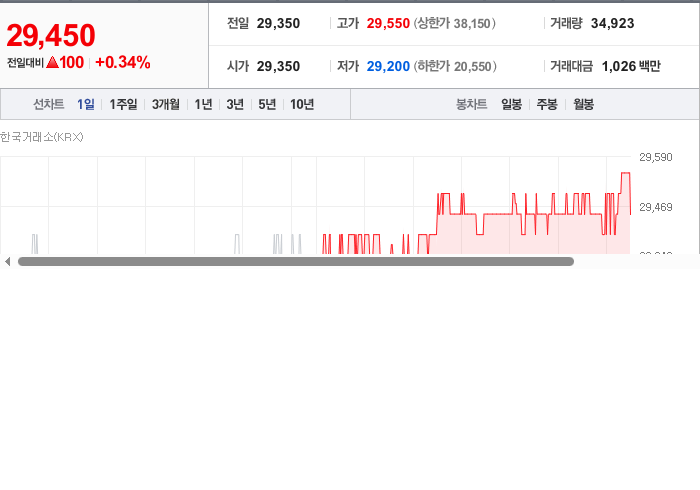700x490 pixels.
Task: Select the 1일 line chart tab
Action: click(x=86, y=104)
